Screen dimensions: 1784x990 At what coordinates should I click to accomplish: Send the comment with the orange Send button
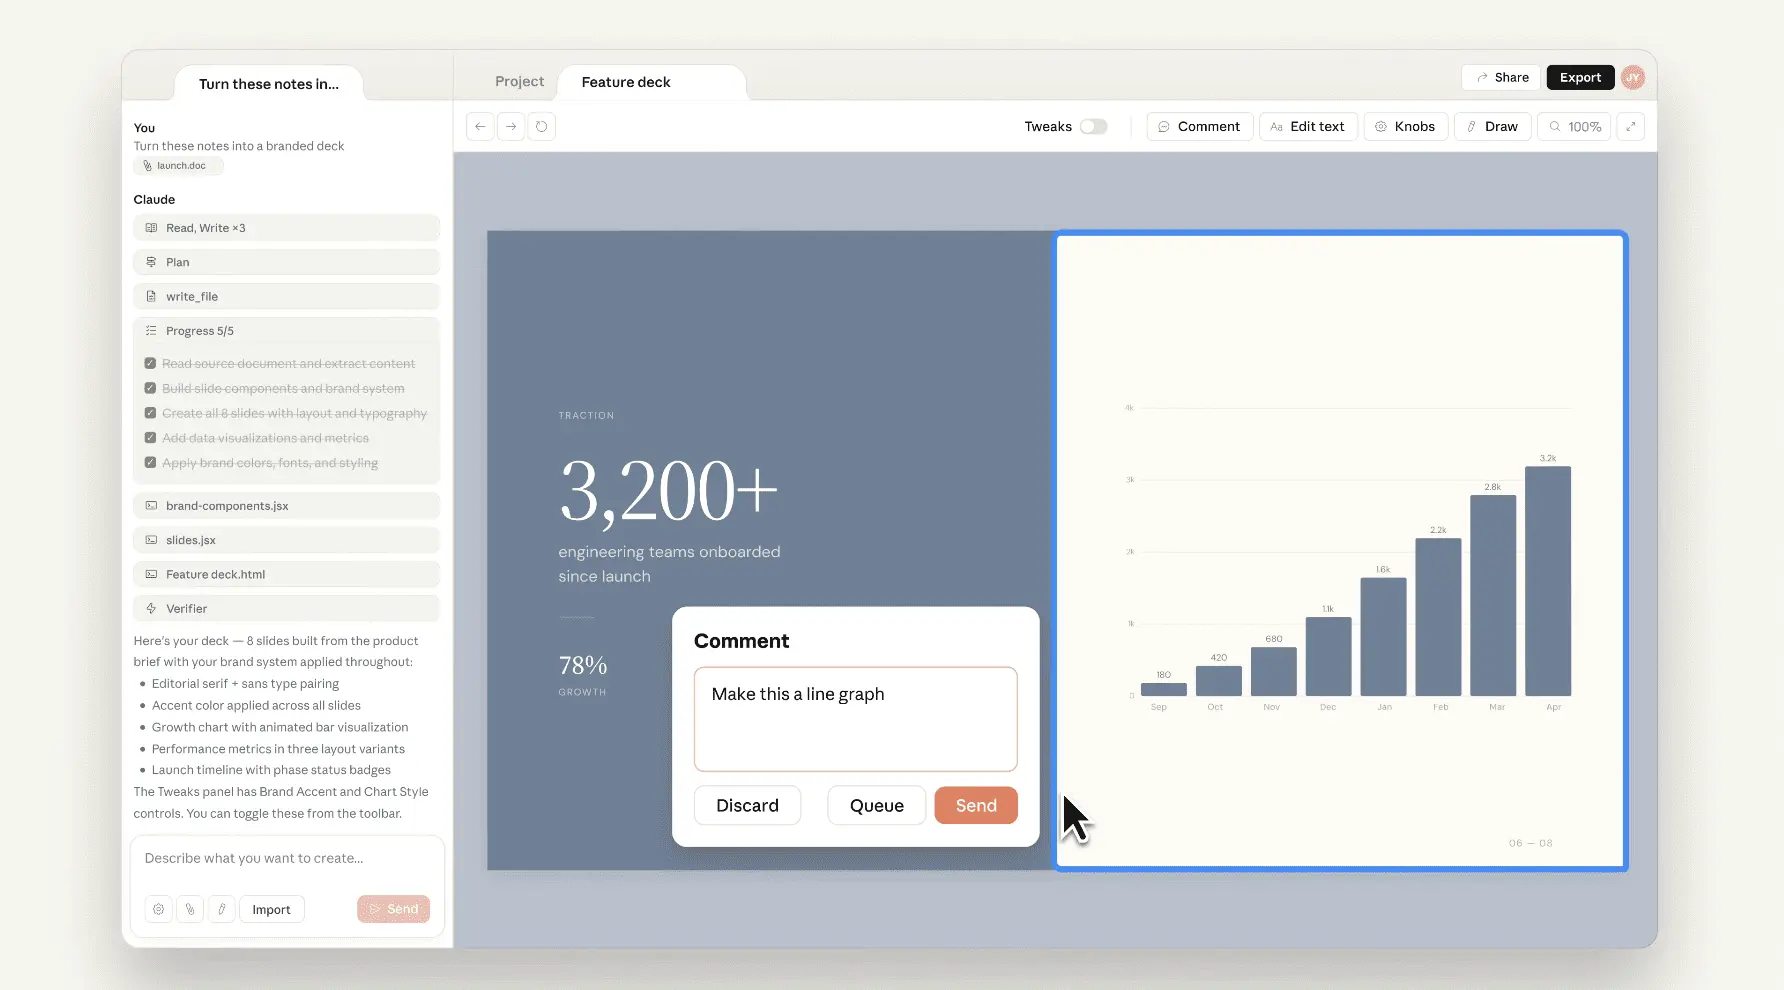975,805
